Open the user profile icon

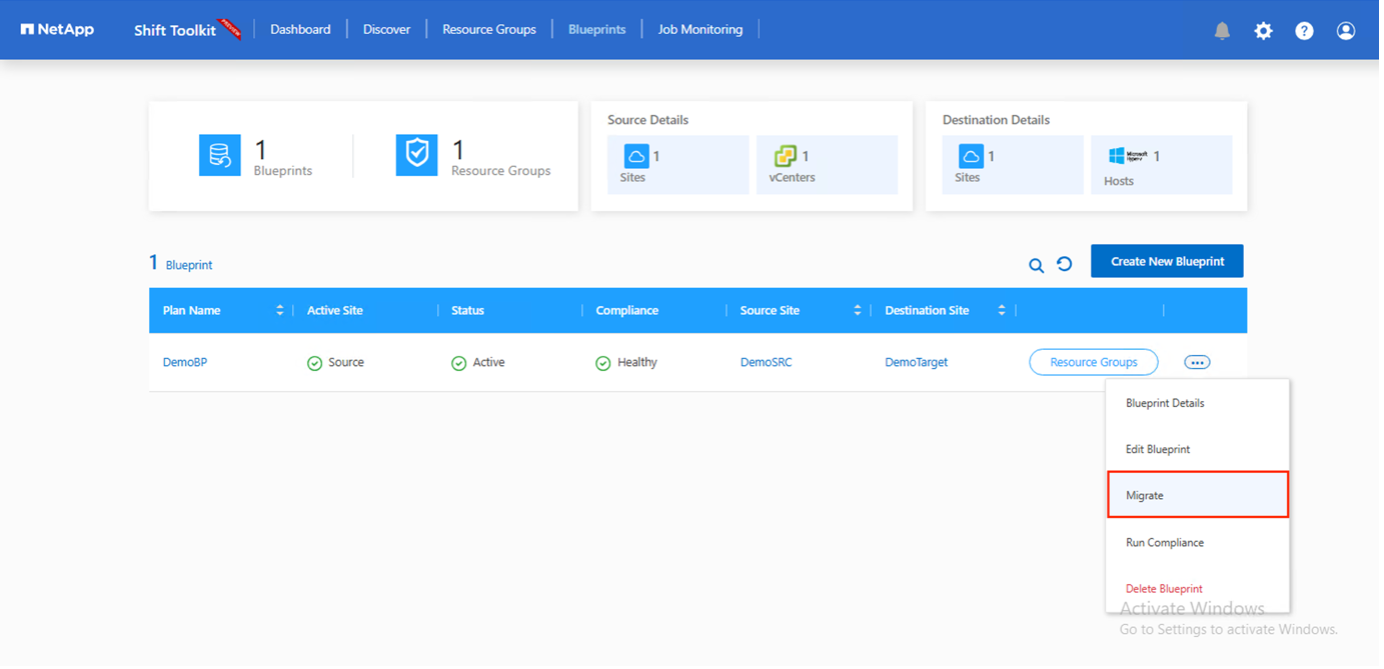pos(1346,31)
